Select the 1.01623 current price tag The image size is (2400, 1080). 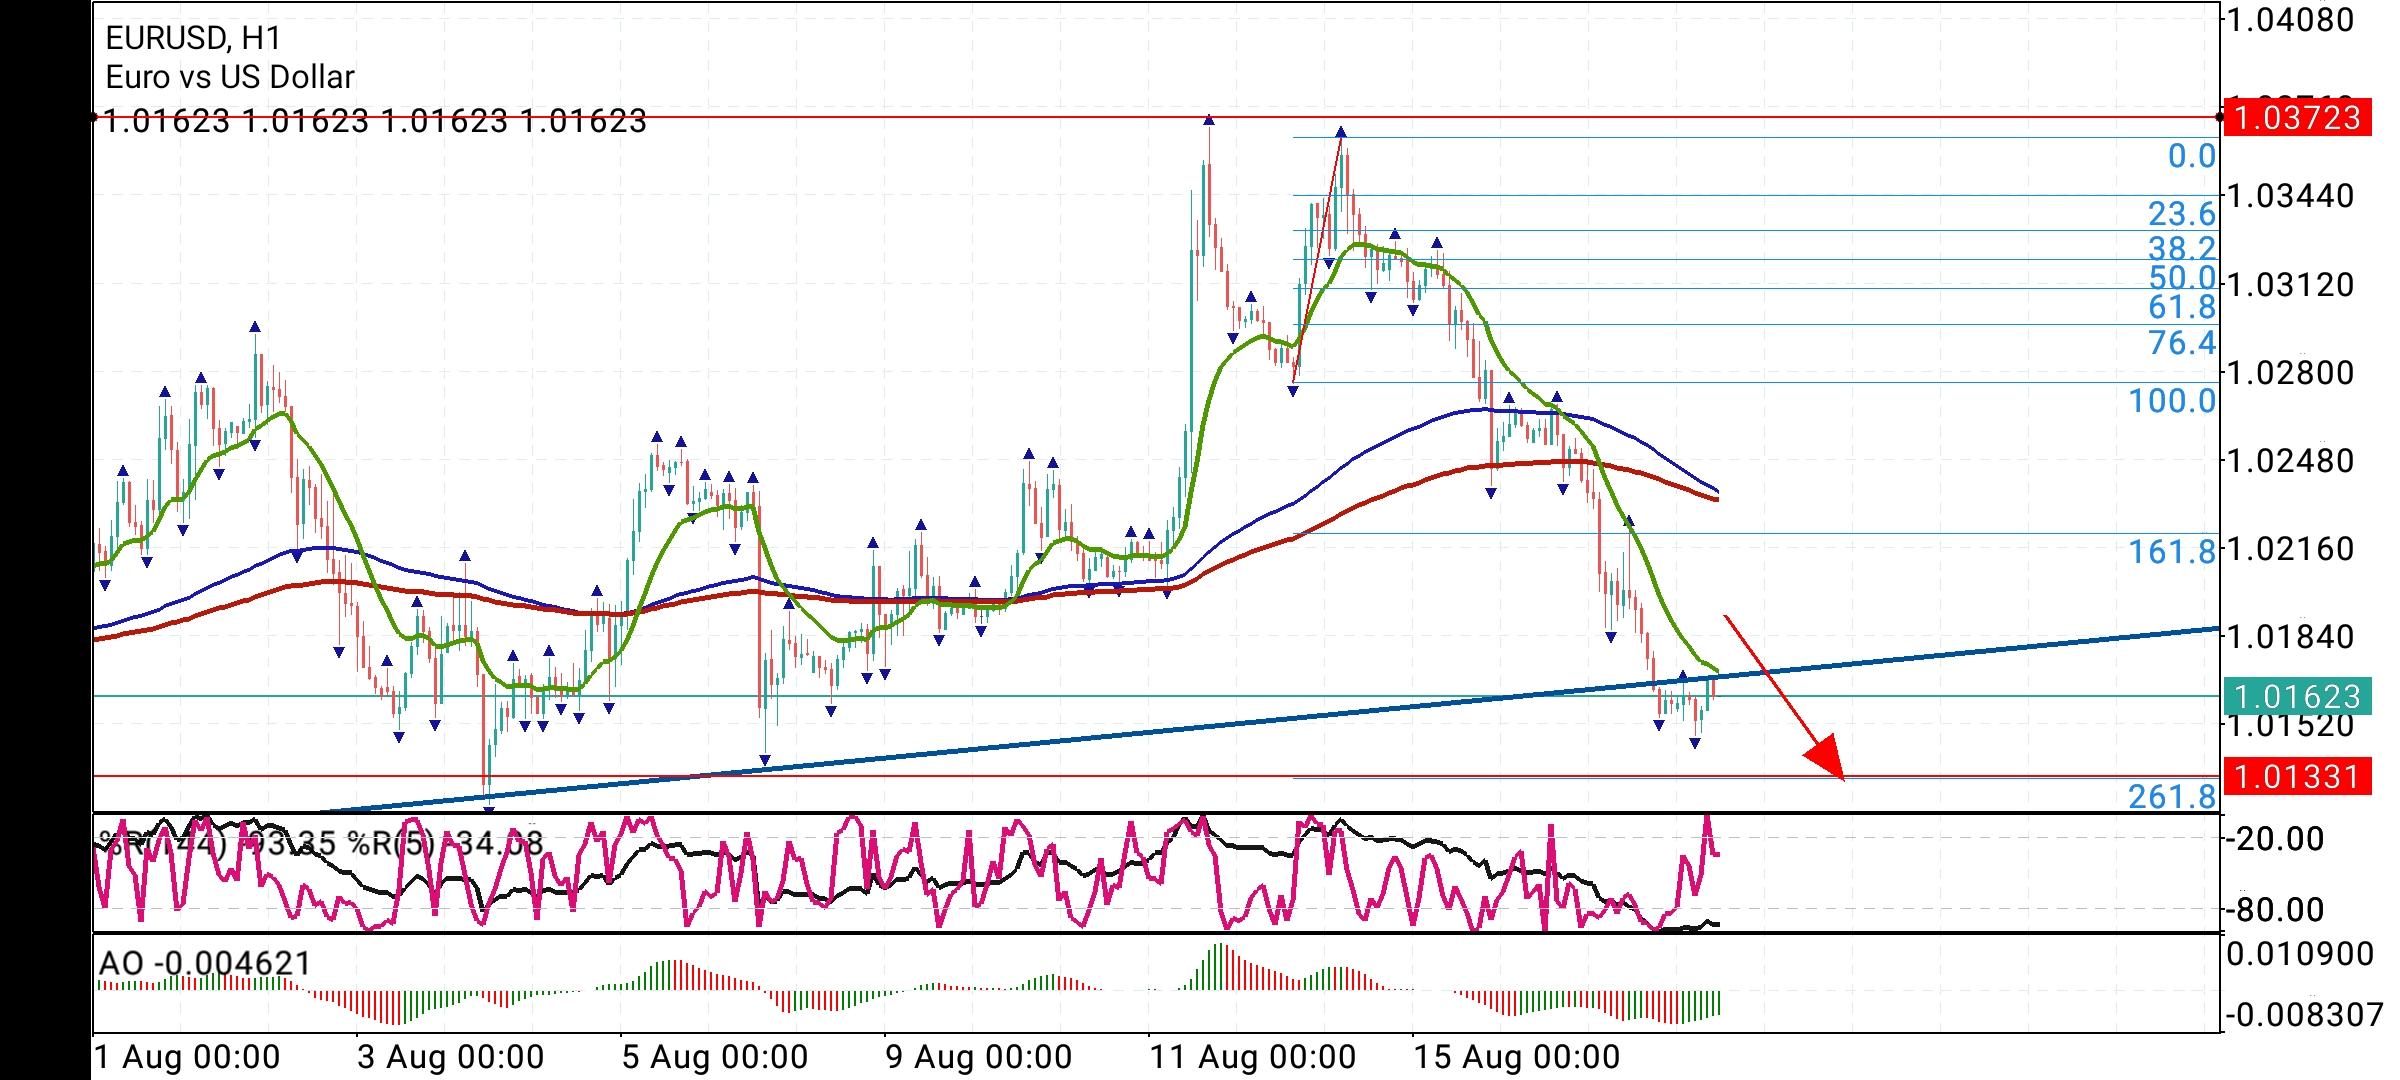point(2295,696)
